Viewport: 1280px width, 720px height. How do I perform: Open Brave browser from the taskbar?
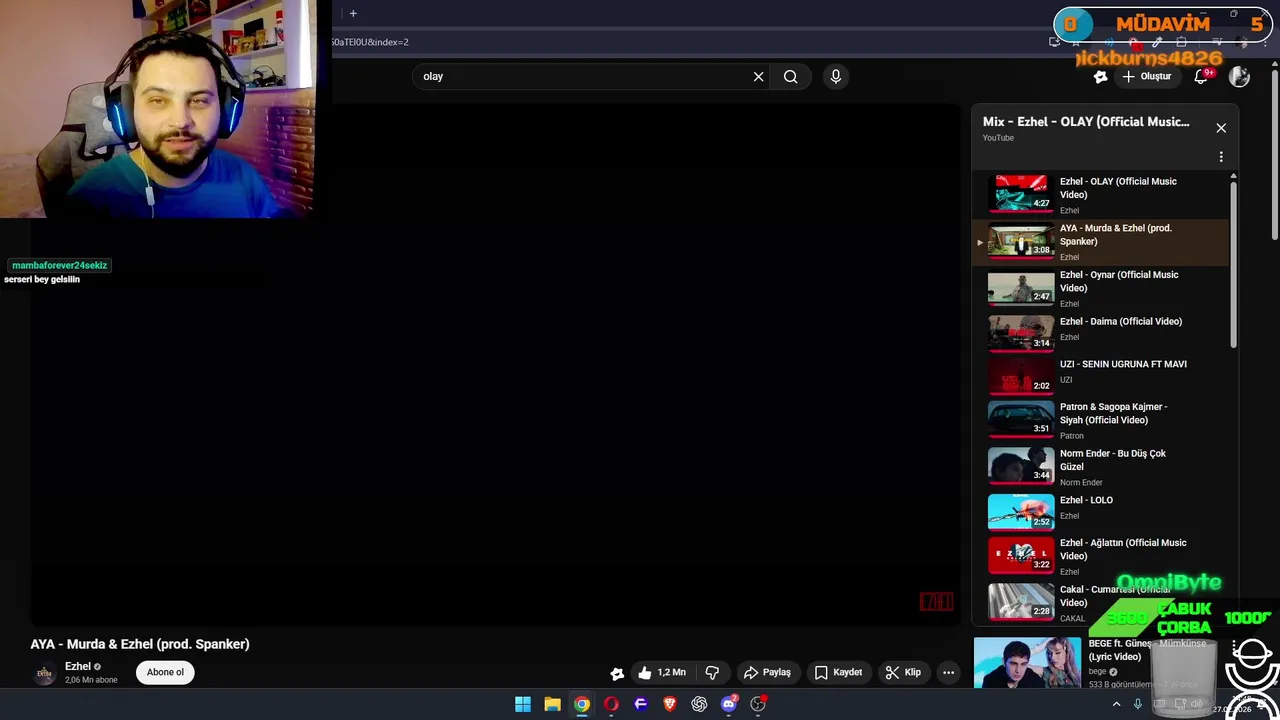(670, 704)
